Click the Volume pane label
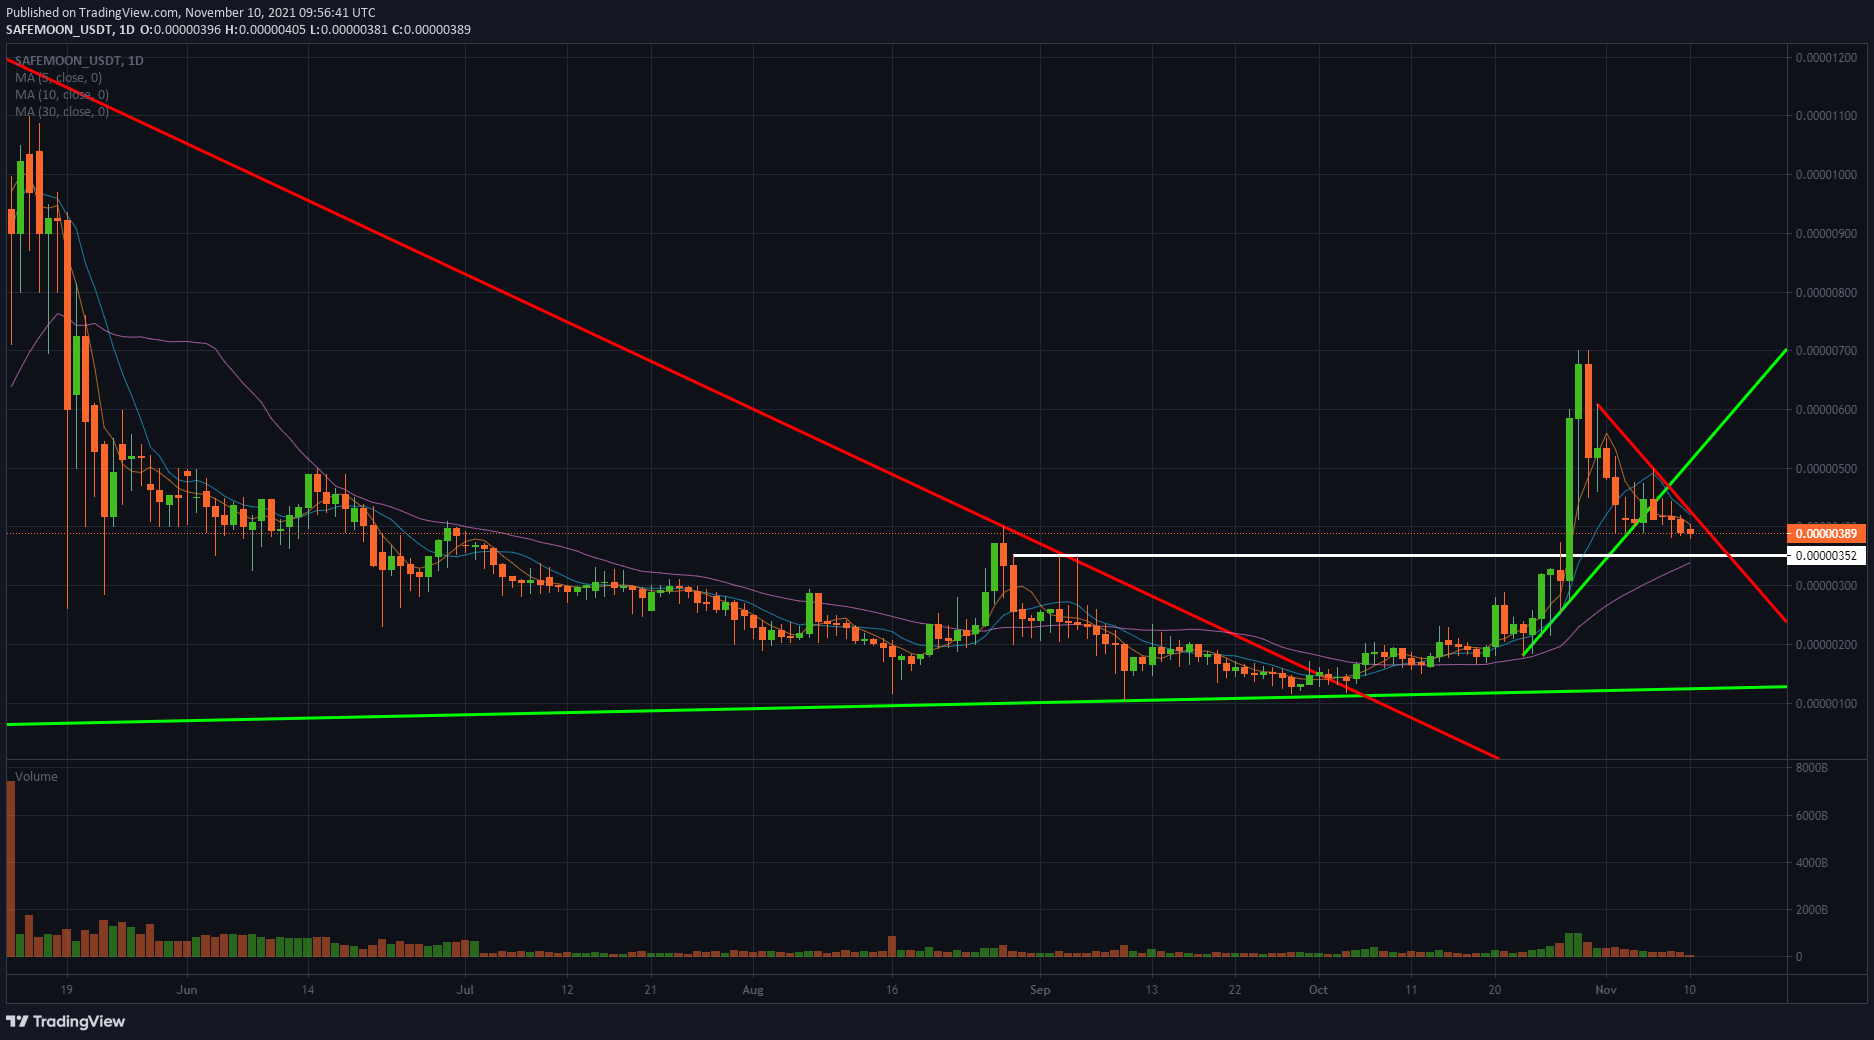Image resolution: width=1874 pixels, height=1040 pixels. (36, 777)
